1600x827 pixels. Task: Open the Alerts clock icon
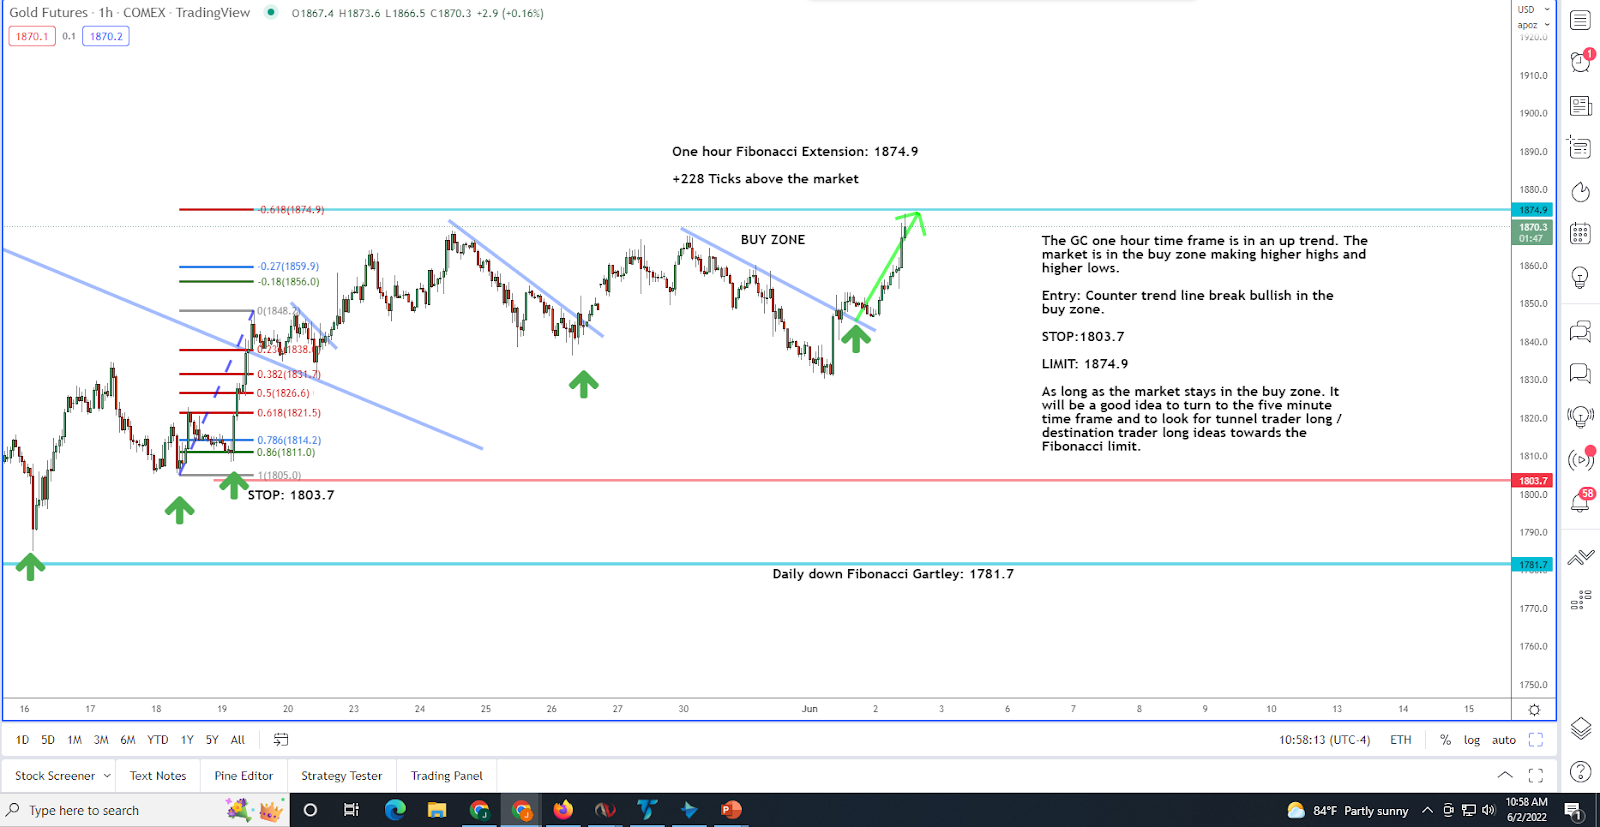click(x=1580, y=62)
